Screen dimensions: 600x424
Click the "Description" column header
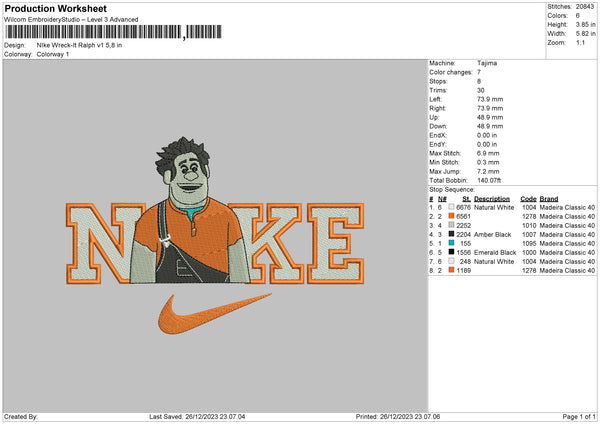click(x=492, y=199)
